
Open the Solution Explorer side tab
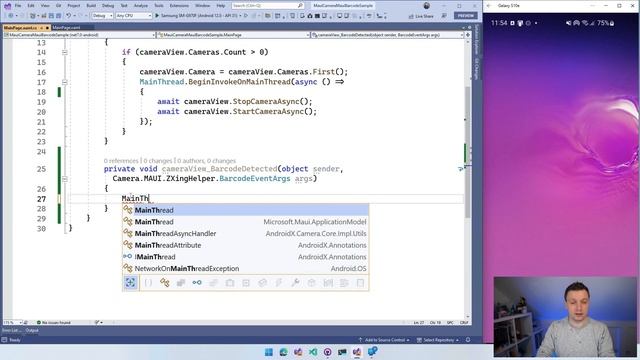[x=476, y=40]
